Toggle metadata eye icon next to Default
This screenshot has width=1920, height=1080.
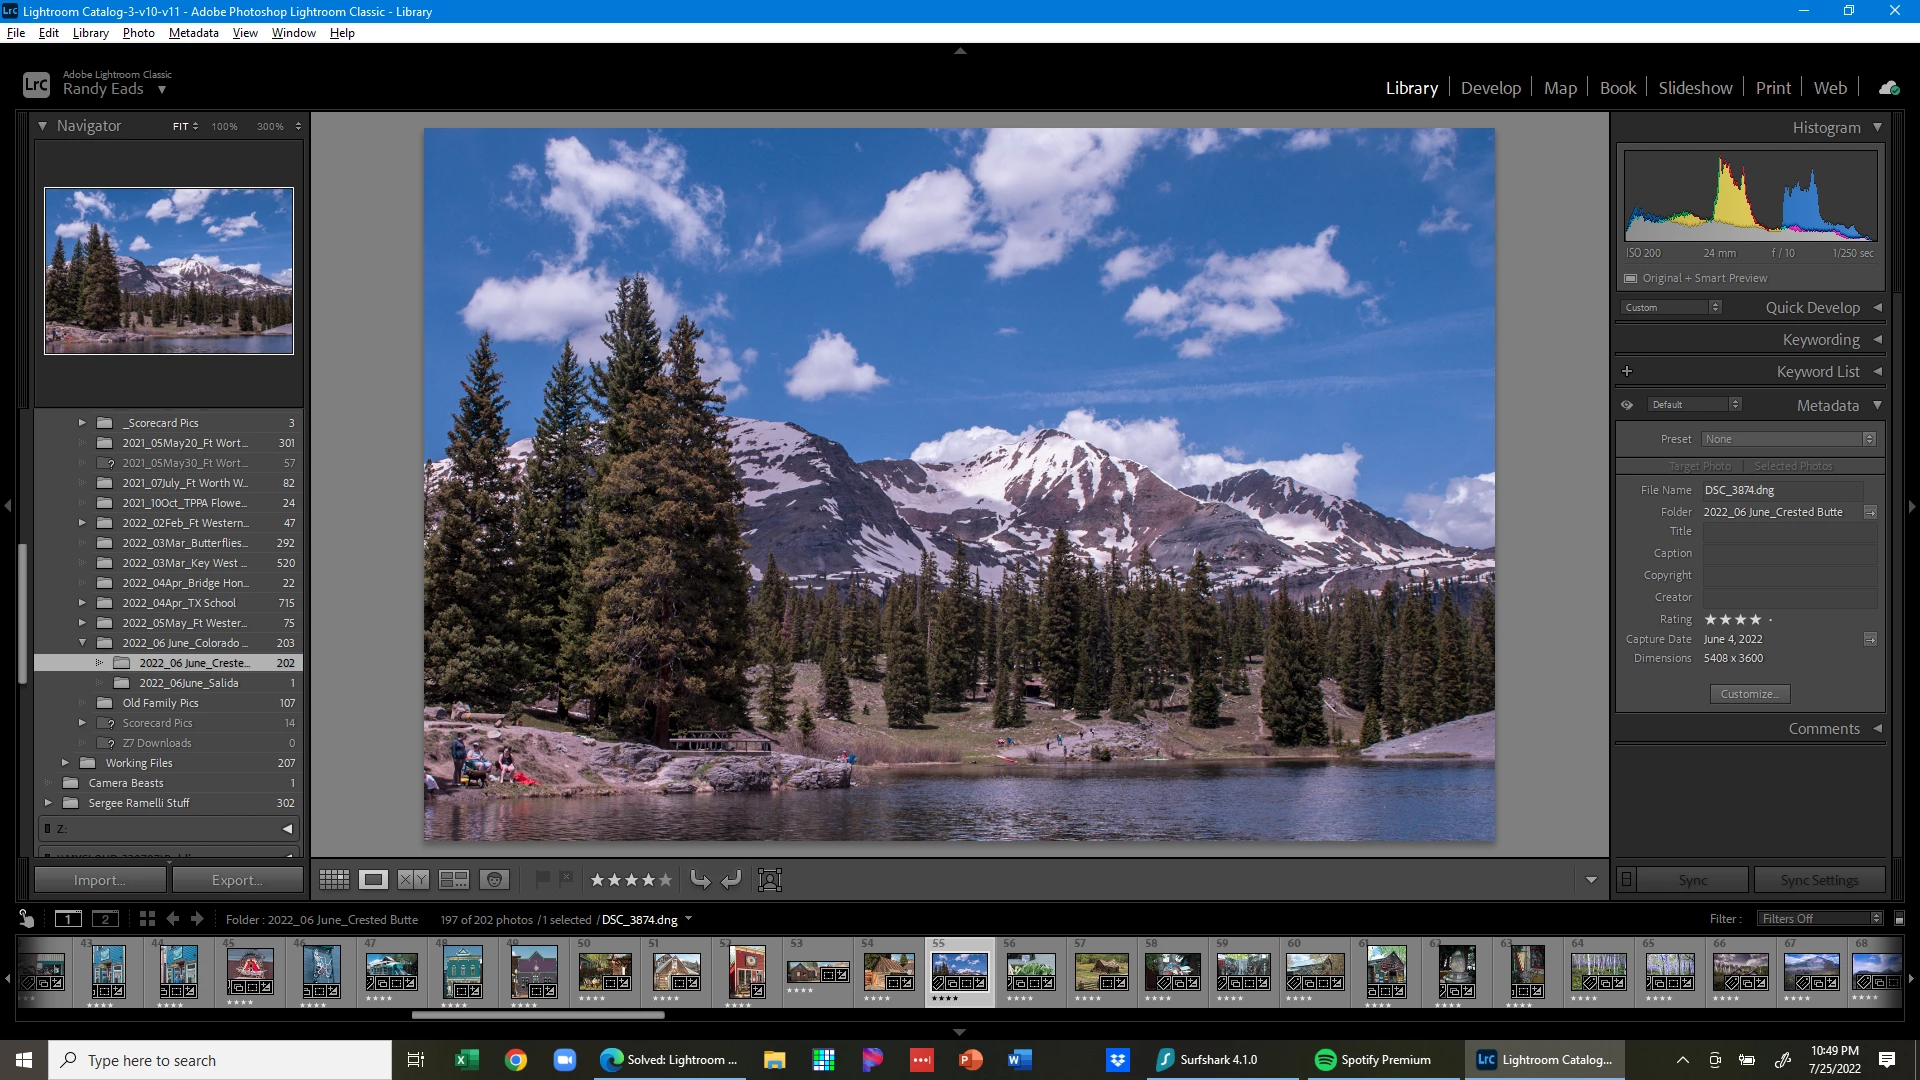tap(1627, 405)
